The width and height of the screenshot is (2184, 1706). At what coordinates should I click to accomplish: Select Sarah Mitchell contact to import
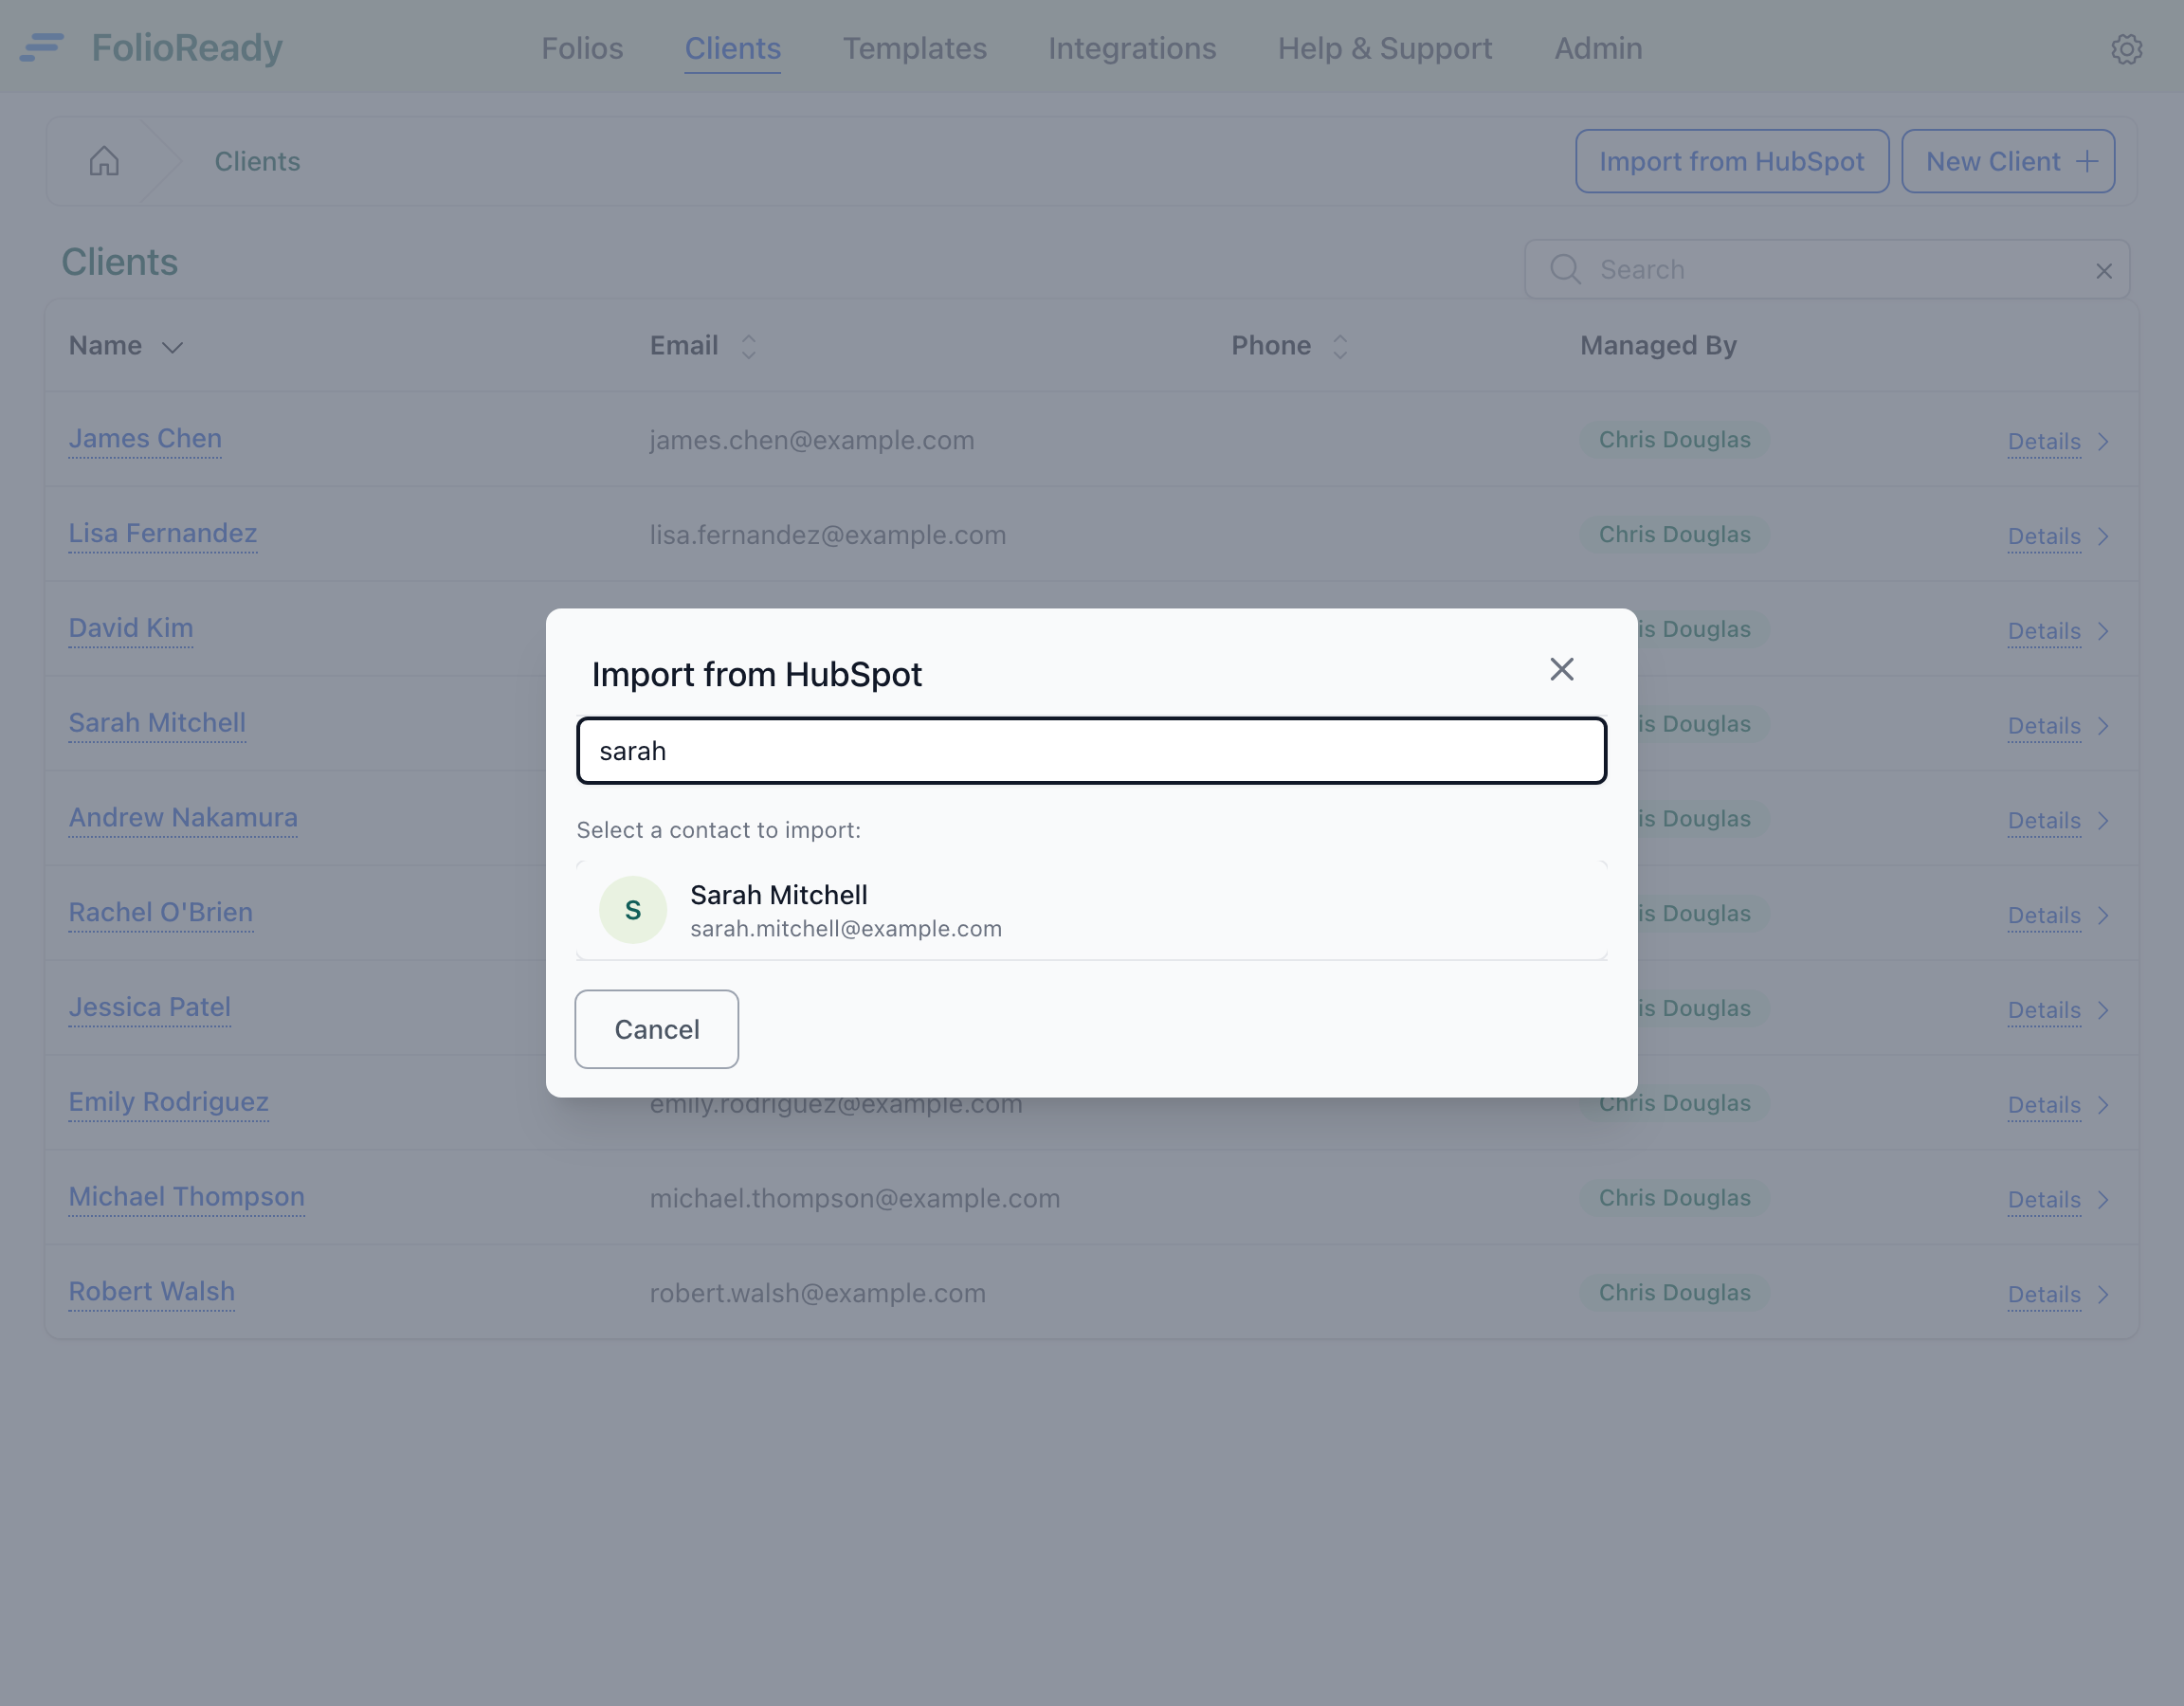pyautogui.click(x=1091, y=910)
